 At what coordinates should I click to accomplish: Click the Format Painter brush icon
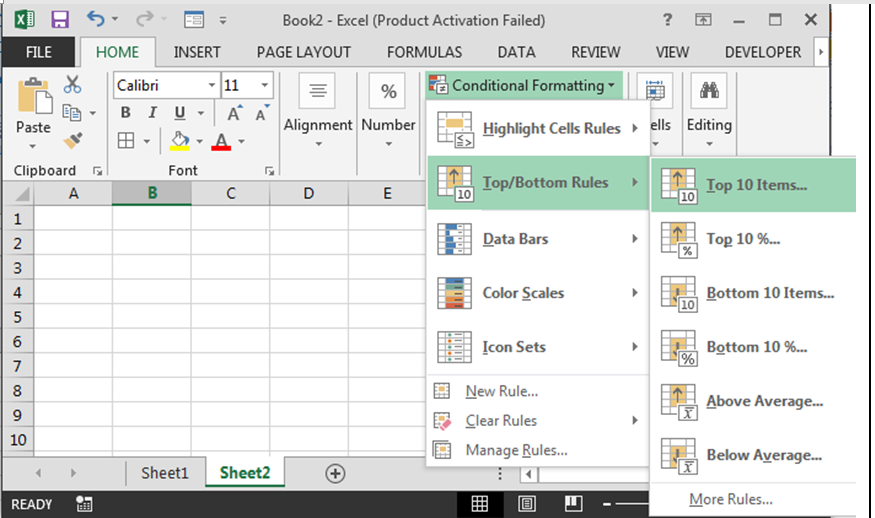pos(72,140)
